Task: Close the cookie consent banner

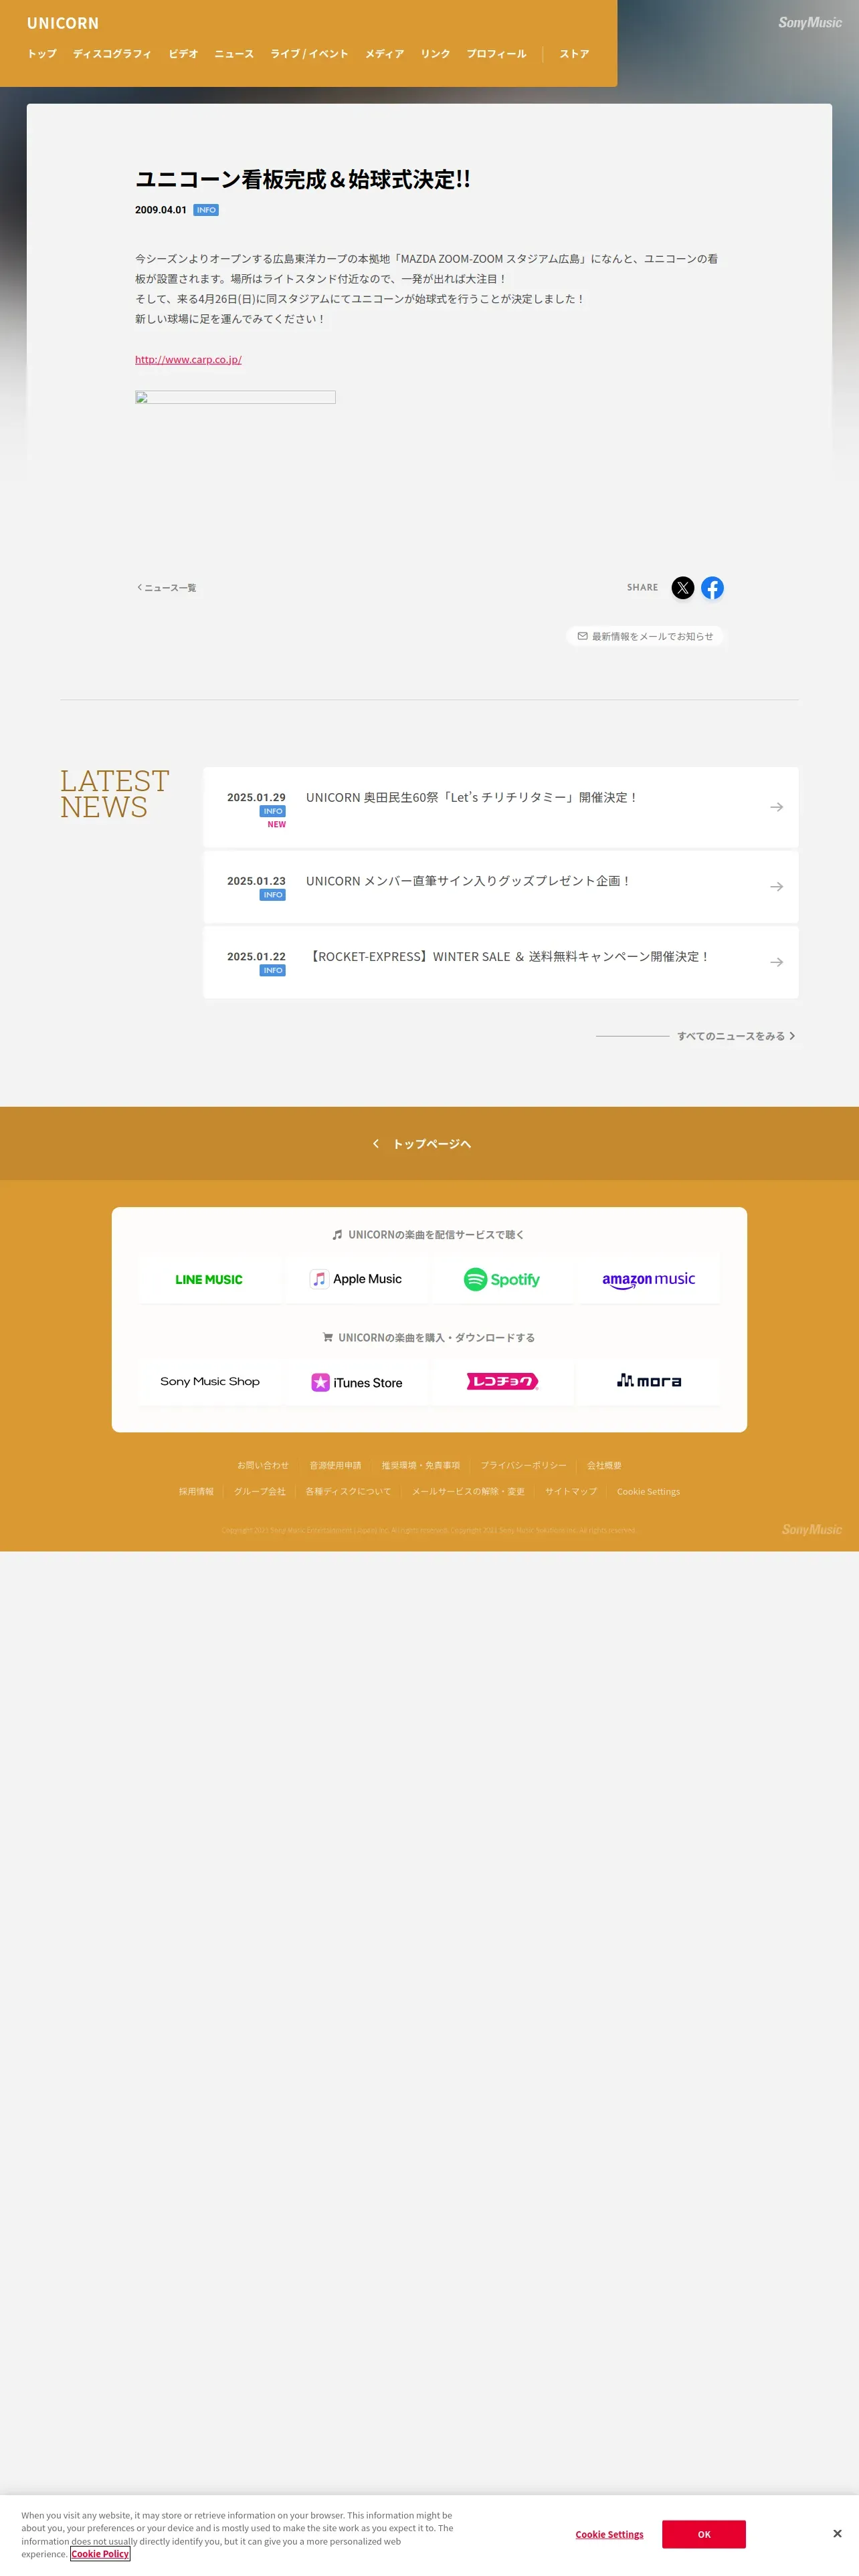Action: pos(837,2533)
